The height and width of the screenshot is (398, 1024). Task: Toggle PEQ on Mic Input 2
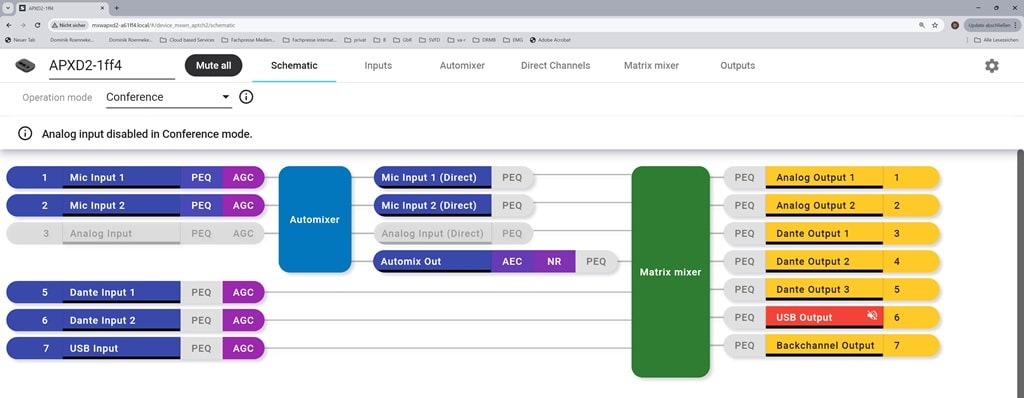[201, 205]
